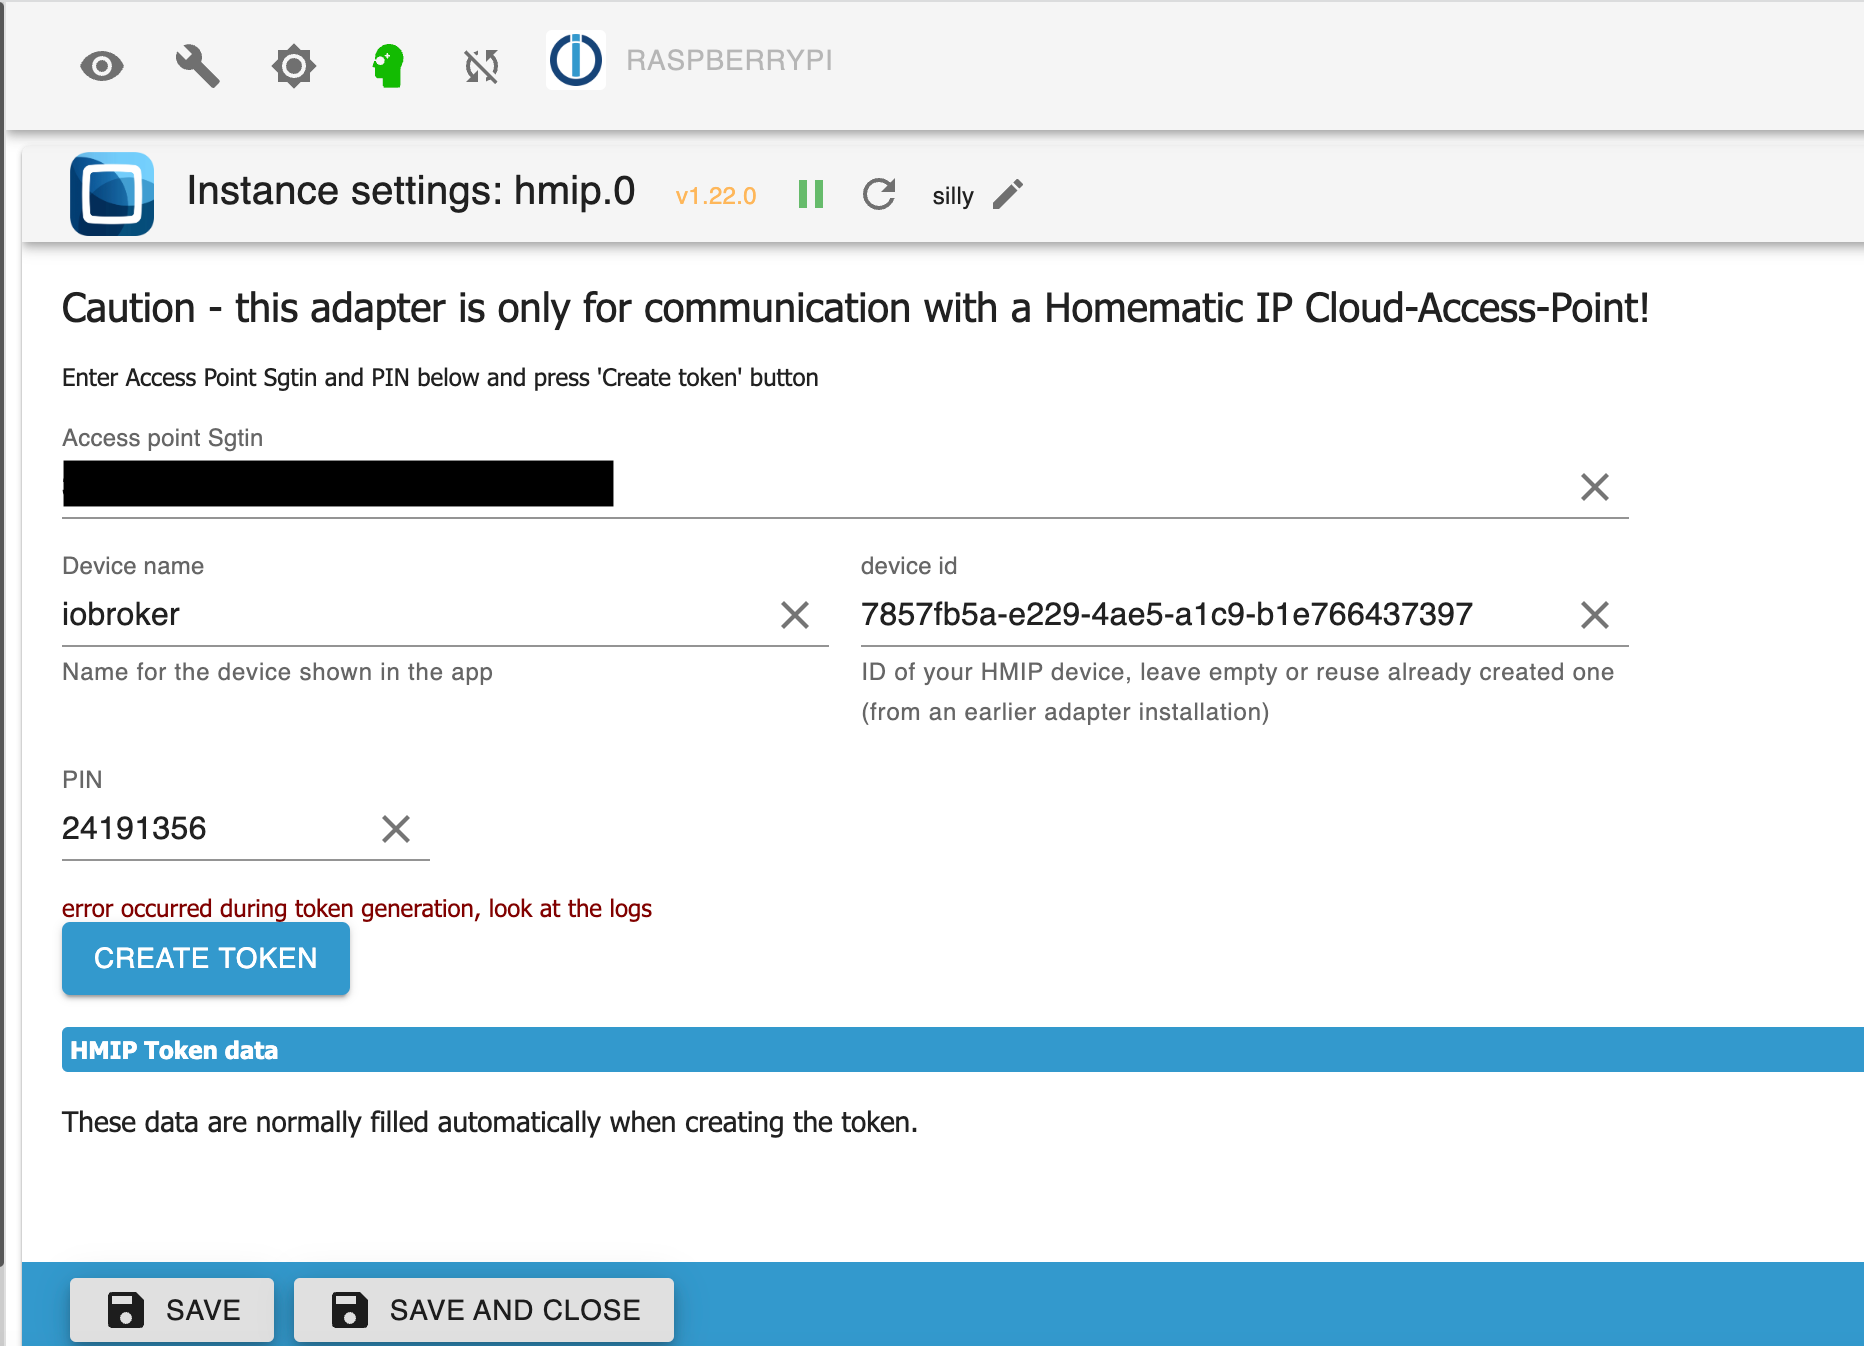Toggle expert mode green head icon

click(388, 66)
